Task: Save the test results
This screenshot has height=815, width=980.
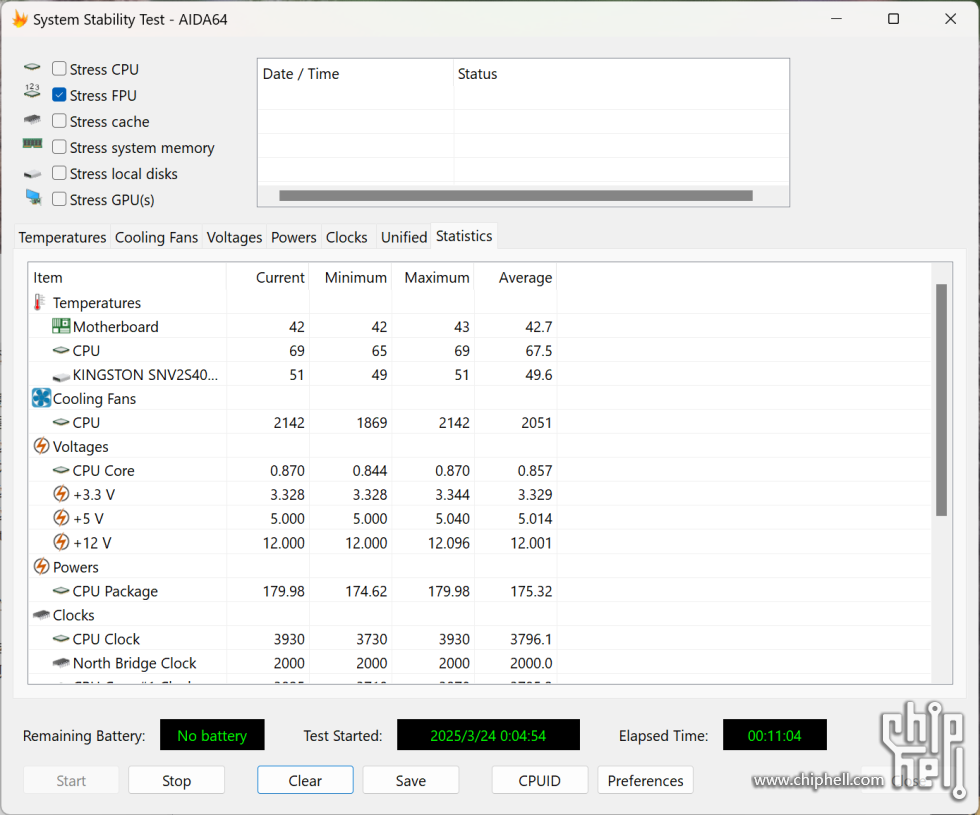Action: click(x=411, y=781)
